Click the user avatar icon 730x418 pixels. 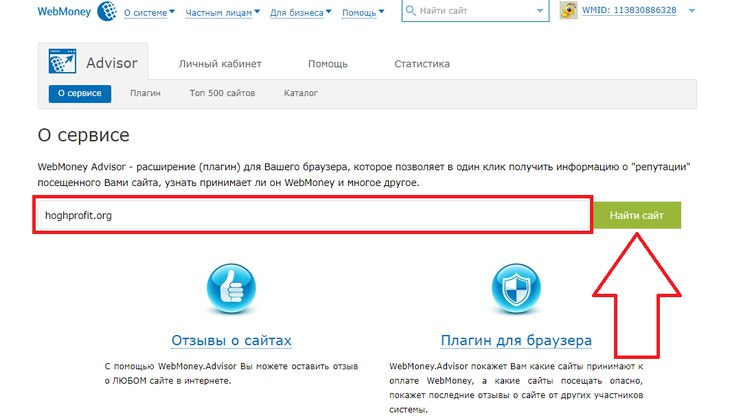[568, 10]
